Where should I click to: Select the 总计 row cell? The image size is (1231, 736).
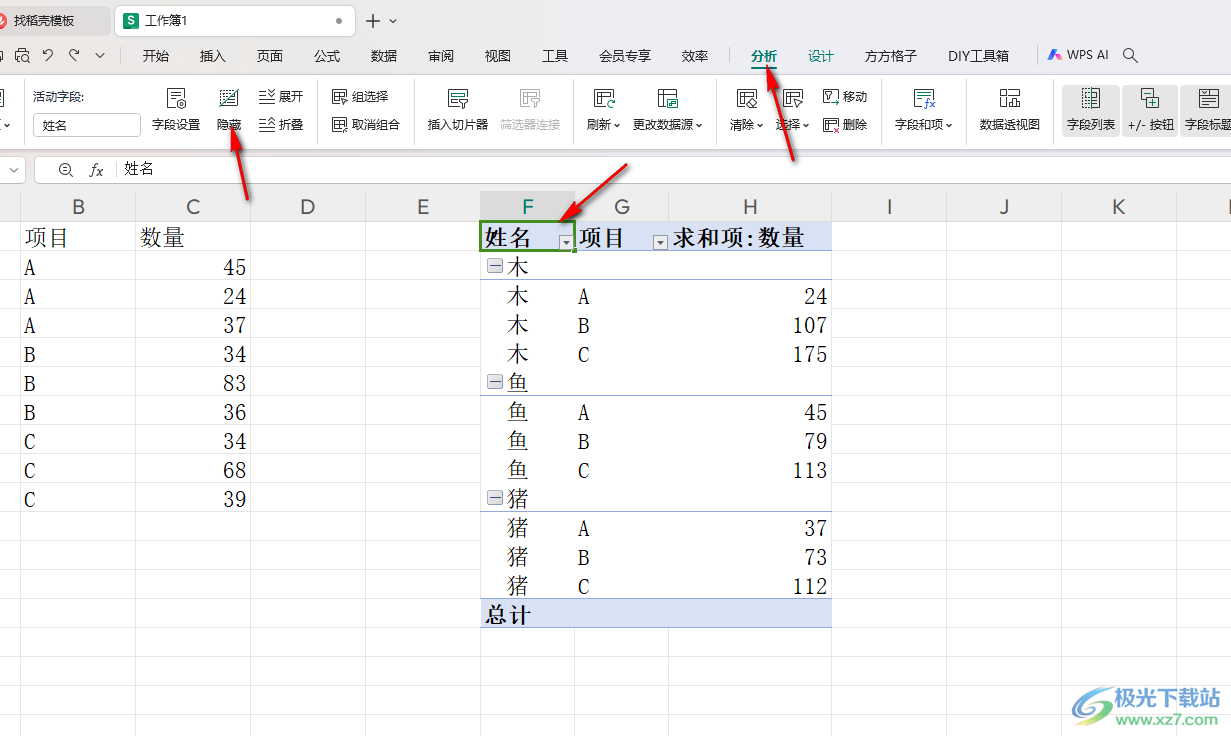(x=527, y=614)
